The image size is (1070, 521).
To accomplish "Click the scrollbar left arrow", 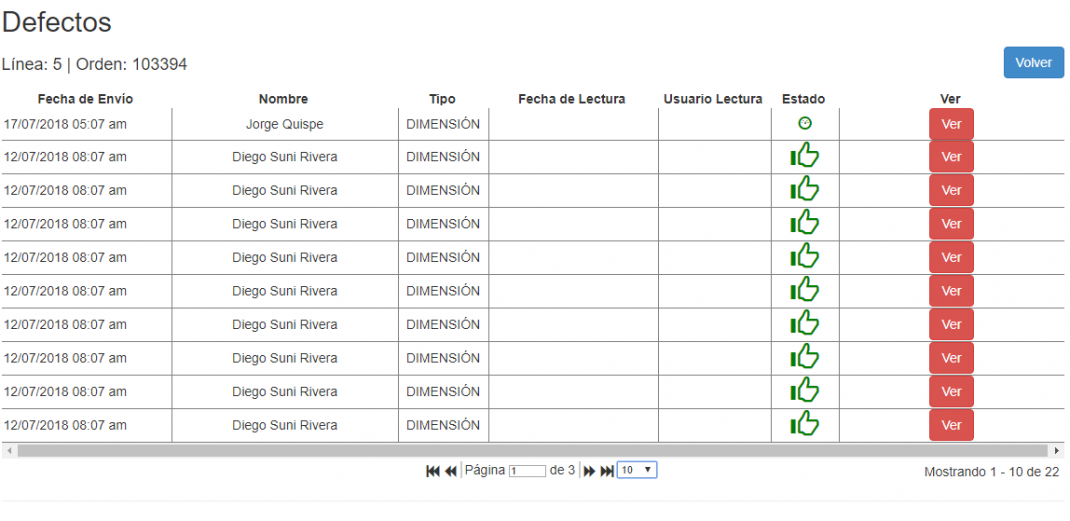I will pyautogui.click(x=9, y=451).
